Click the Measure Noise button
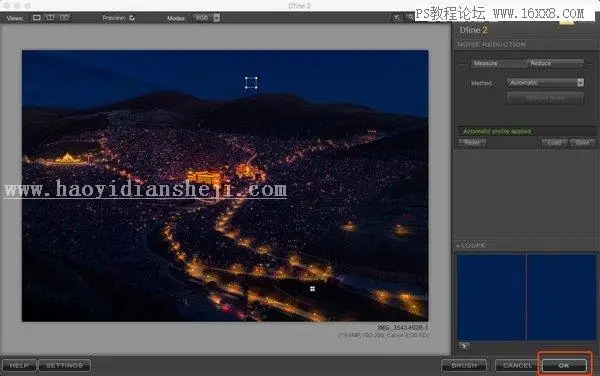600x376 pixels. [545, 98]
